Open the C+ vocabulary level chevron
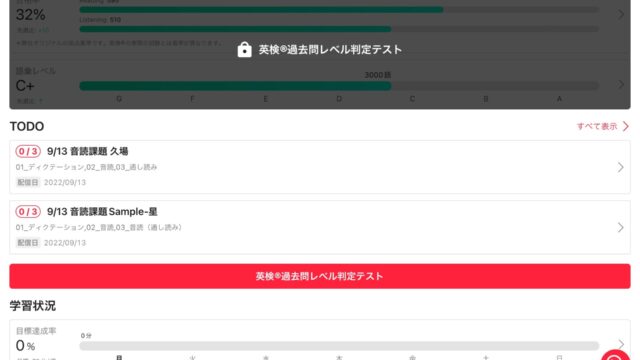 tap(621, 84)
